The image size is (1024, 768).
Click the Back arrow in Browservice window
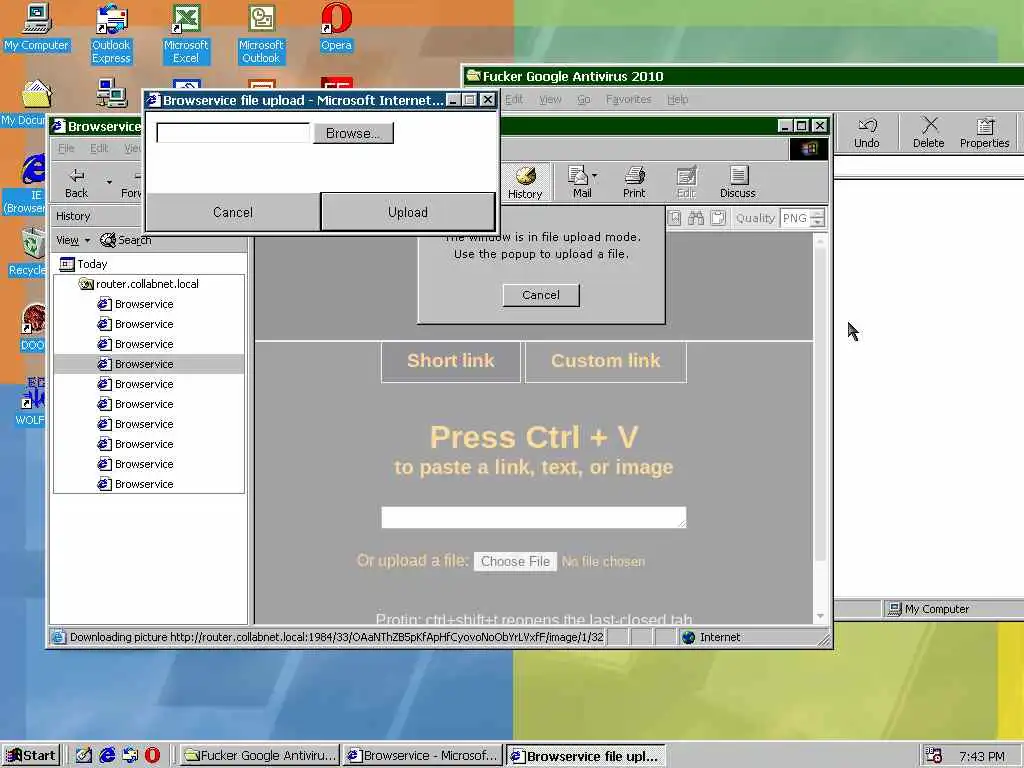coord(76,182)
